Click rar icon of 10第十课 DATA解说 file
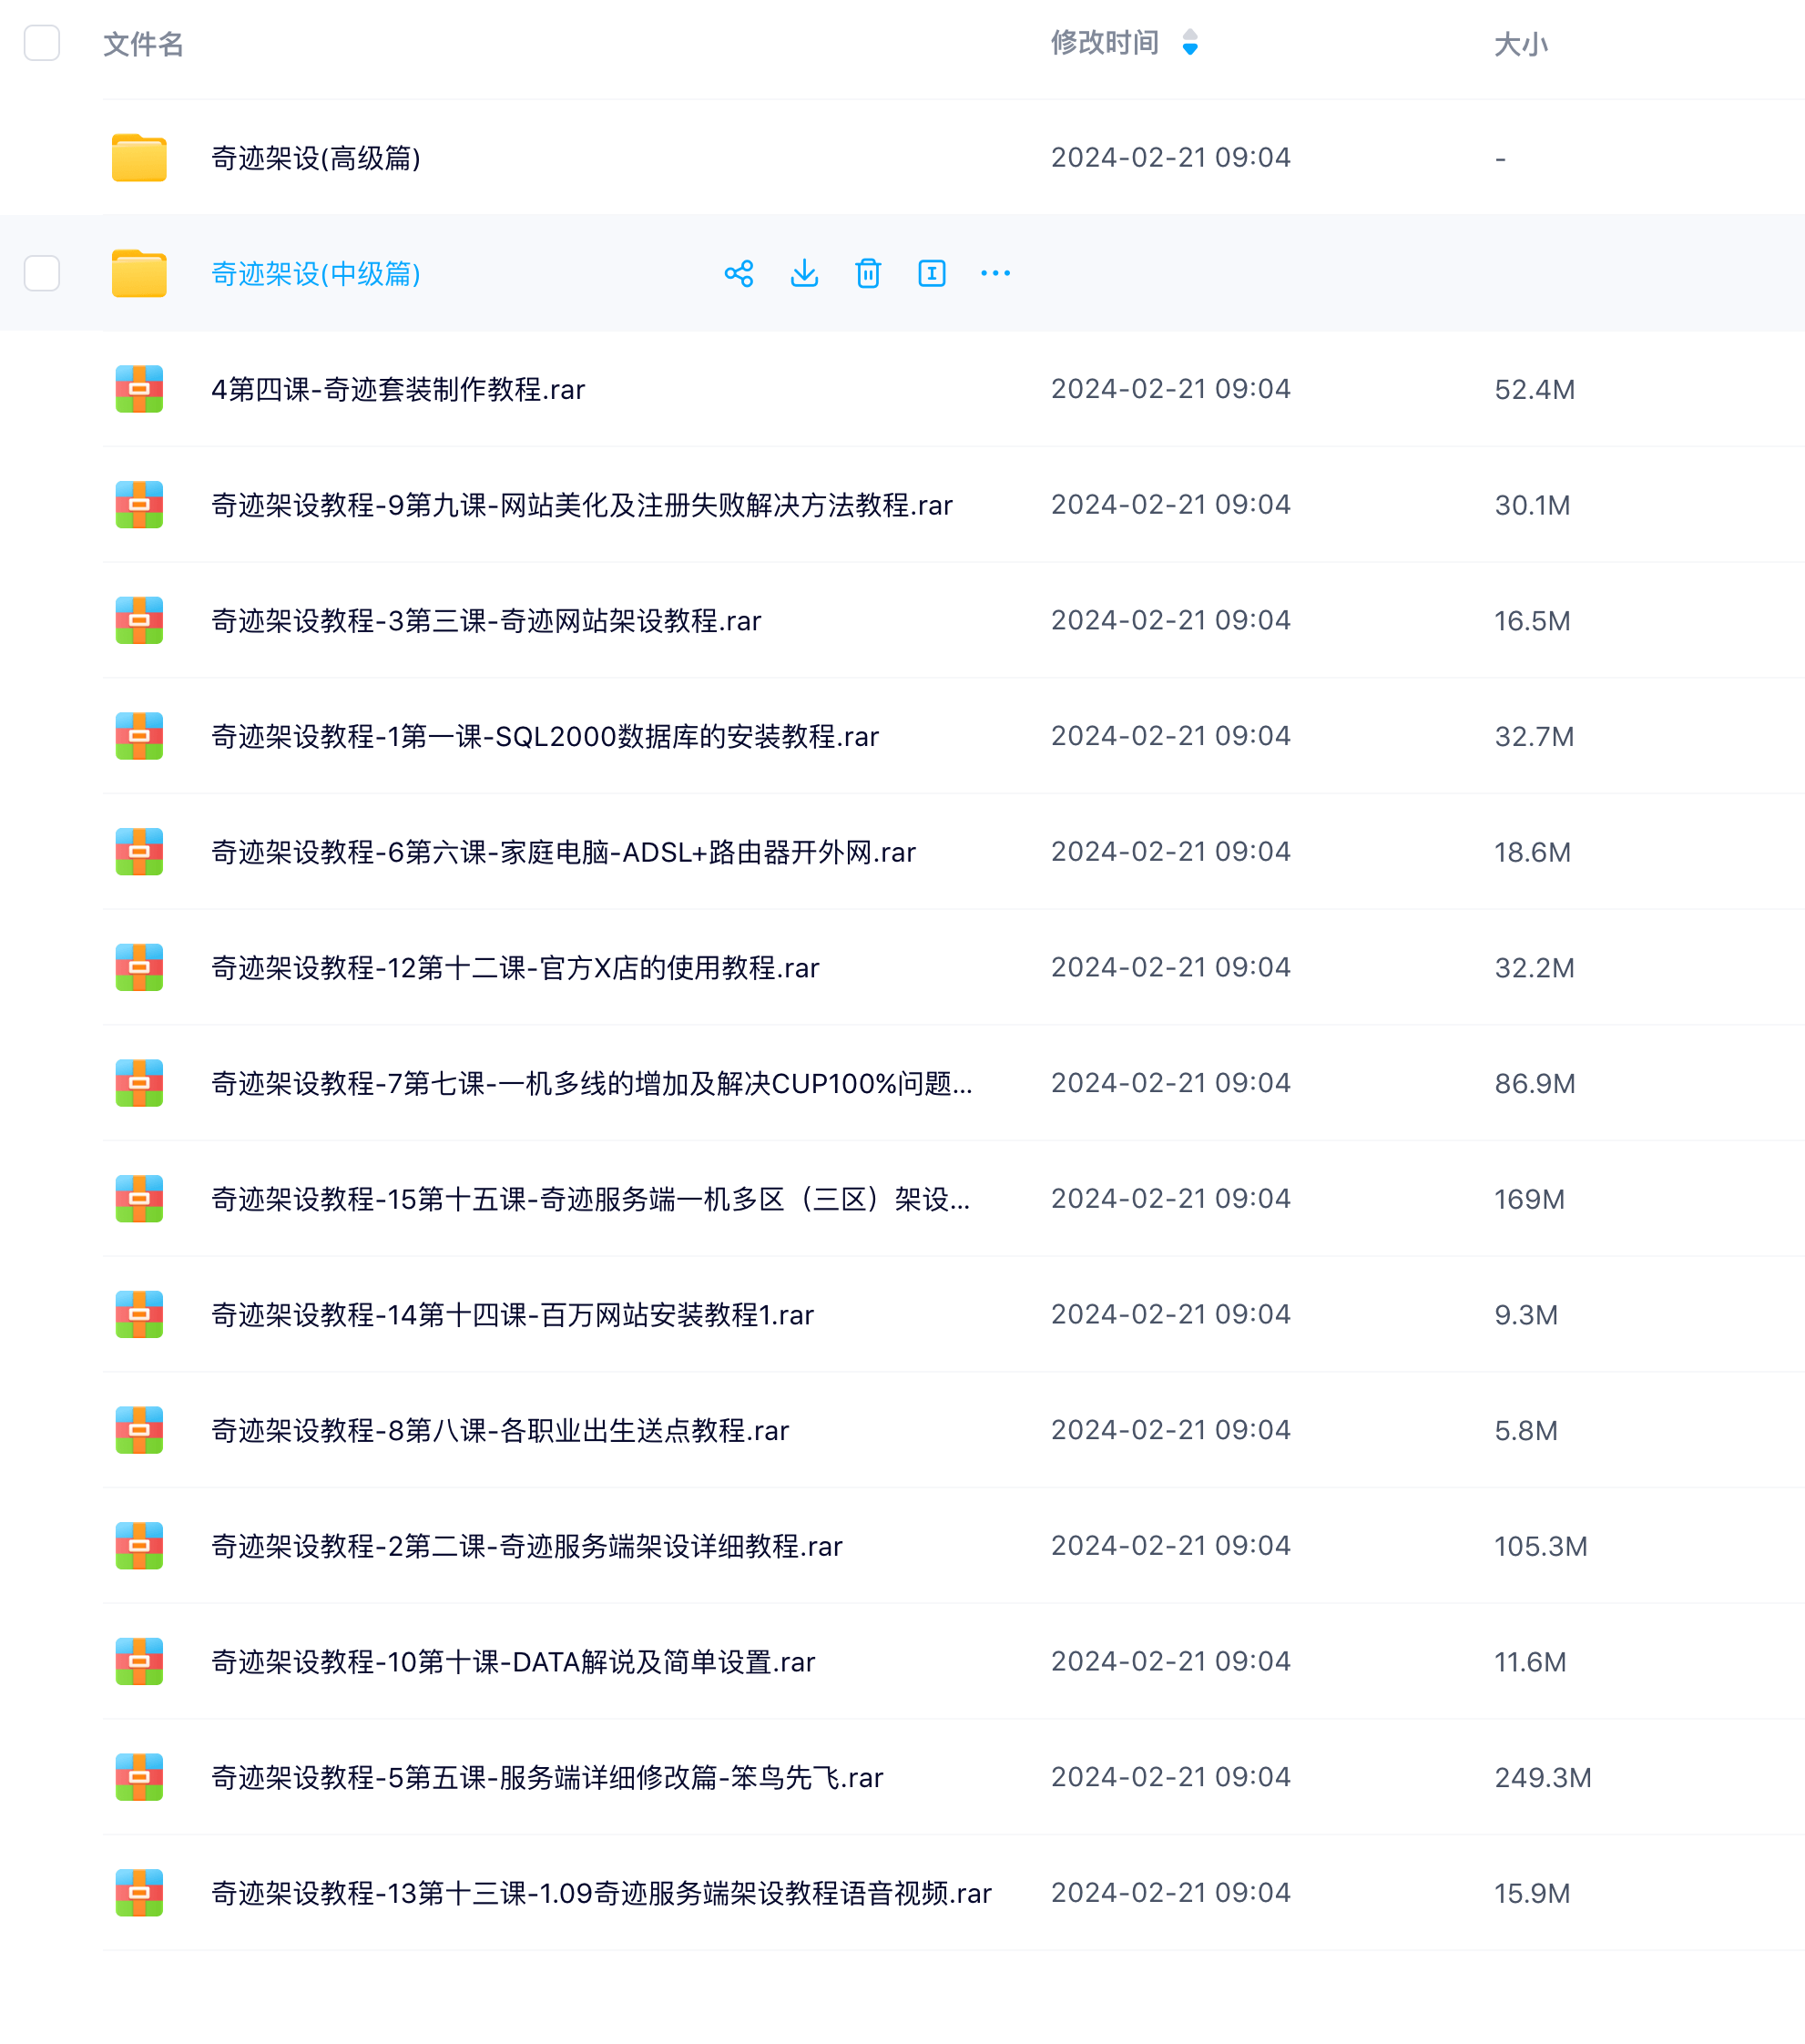This screenshot has width=1805, height=2044. click(x=139, y=1661)
